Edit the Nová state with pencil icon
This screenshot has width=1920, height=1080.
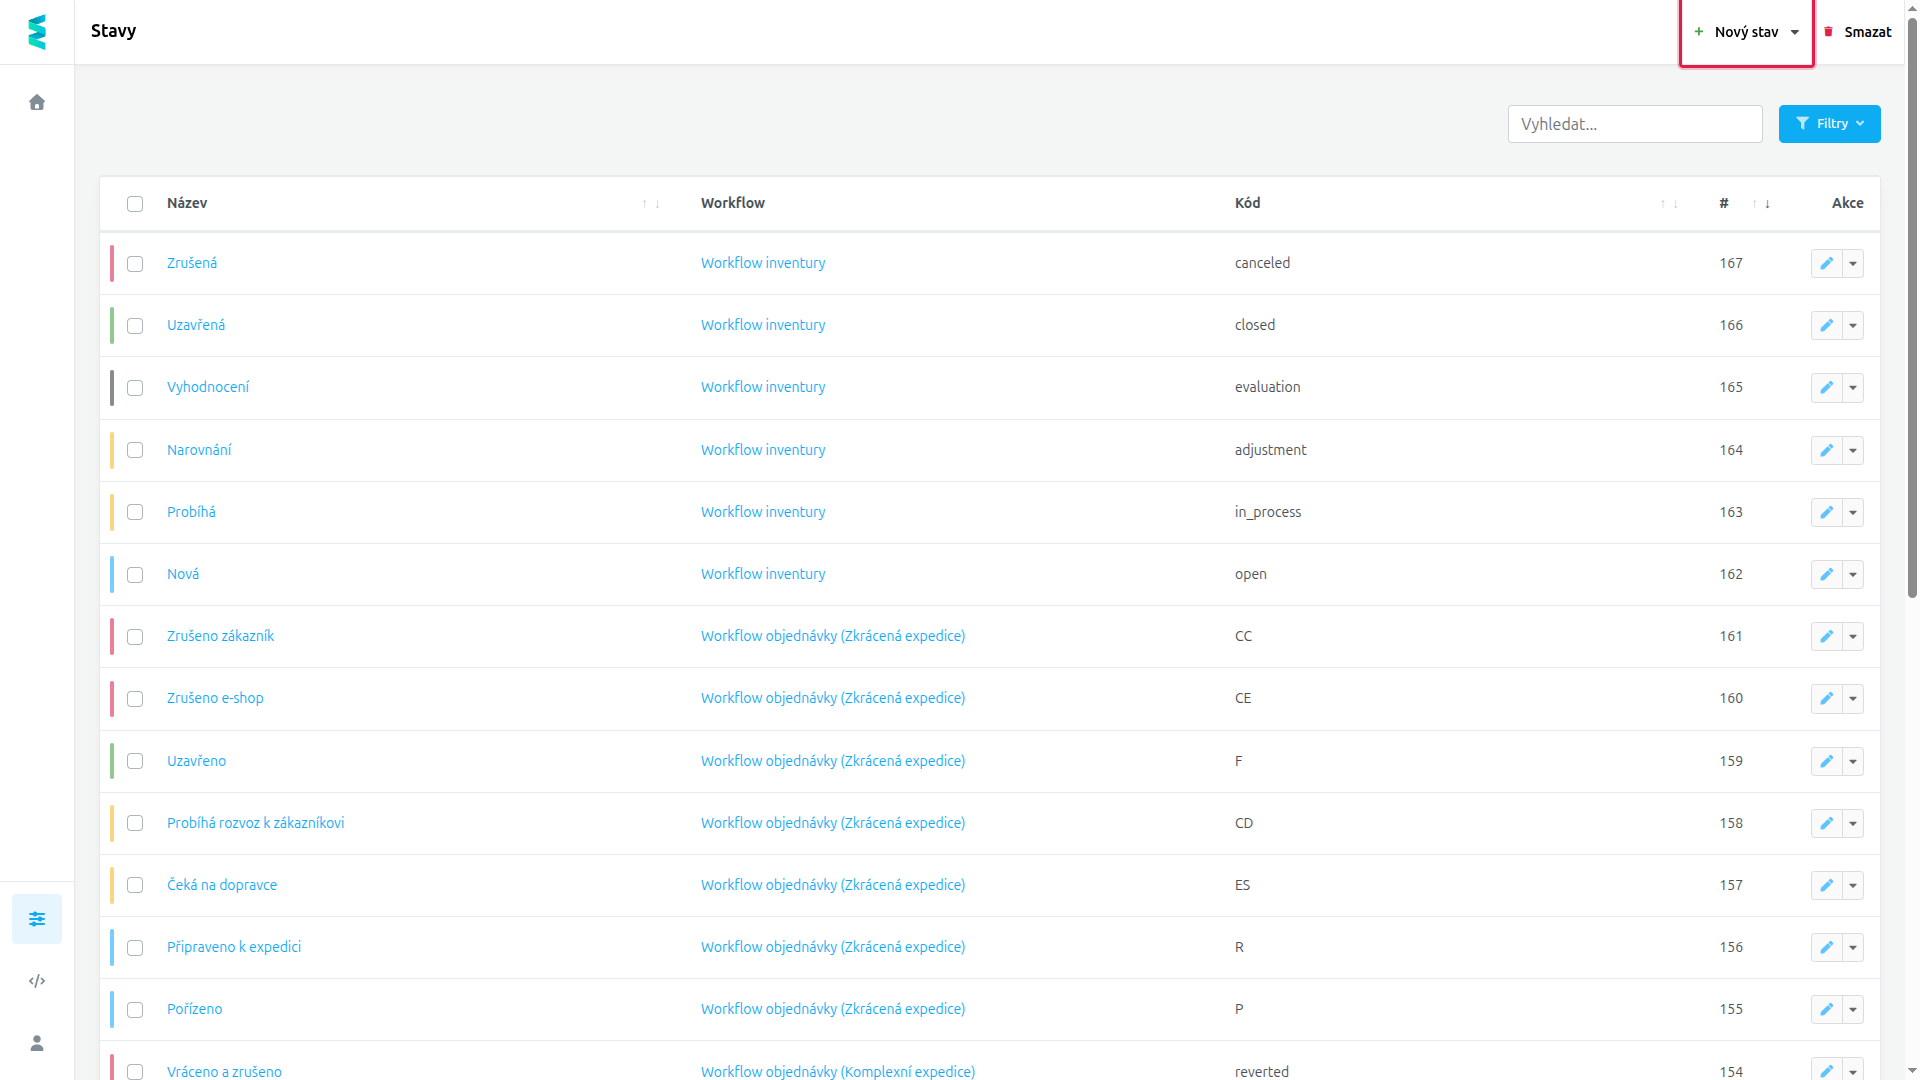point(1826,574)
